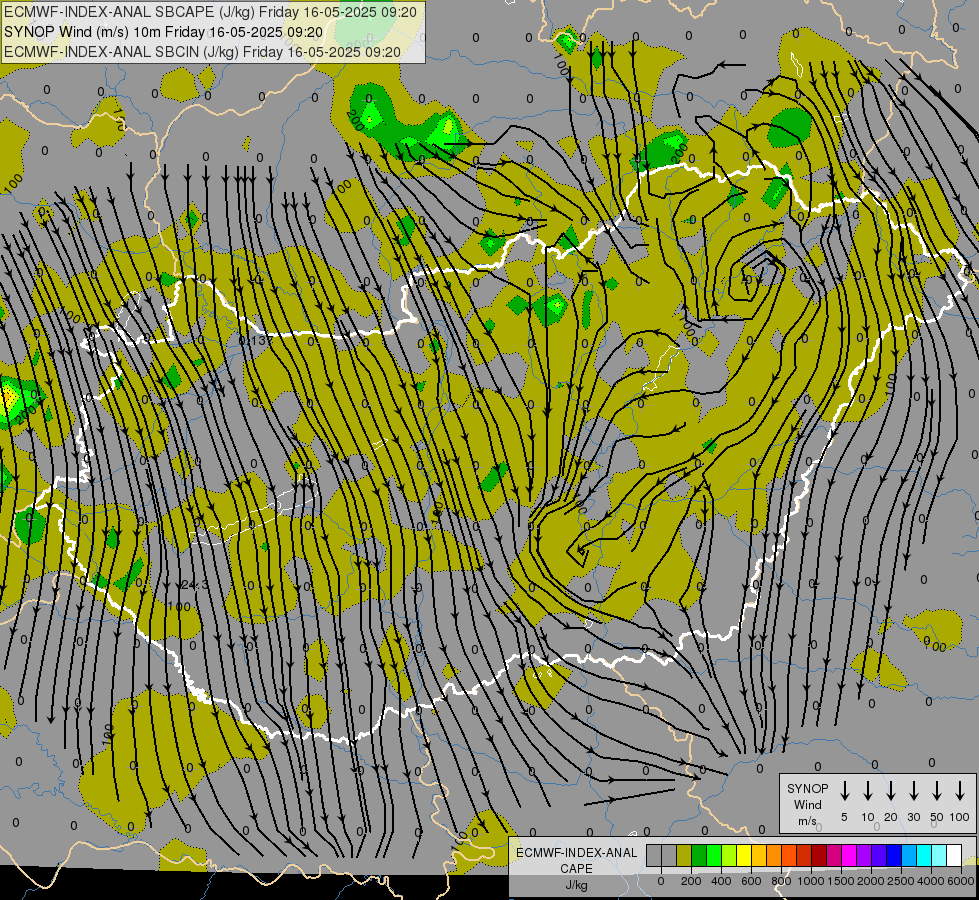The height and width of the screenshot is (900, 979).
Task: Select the orange swatch left of 800 tick
Action: coord(774,855)
